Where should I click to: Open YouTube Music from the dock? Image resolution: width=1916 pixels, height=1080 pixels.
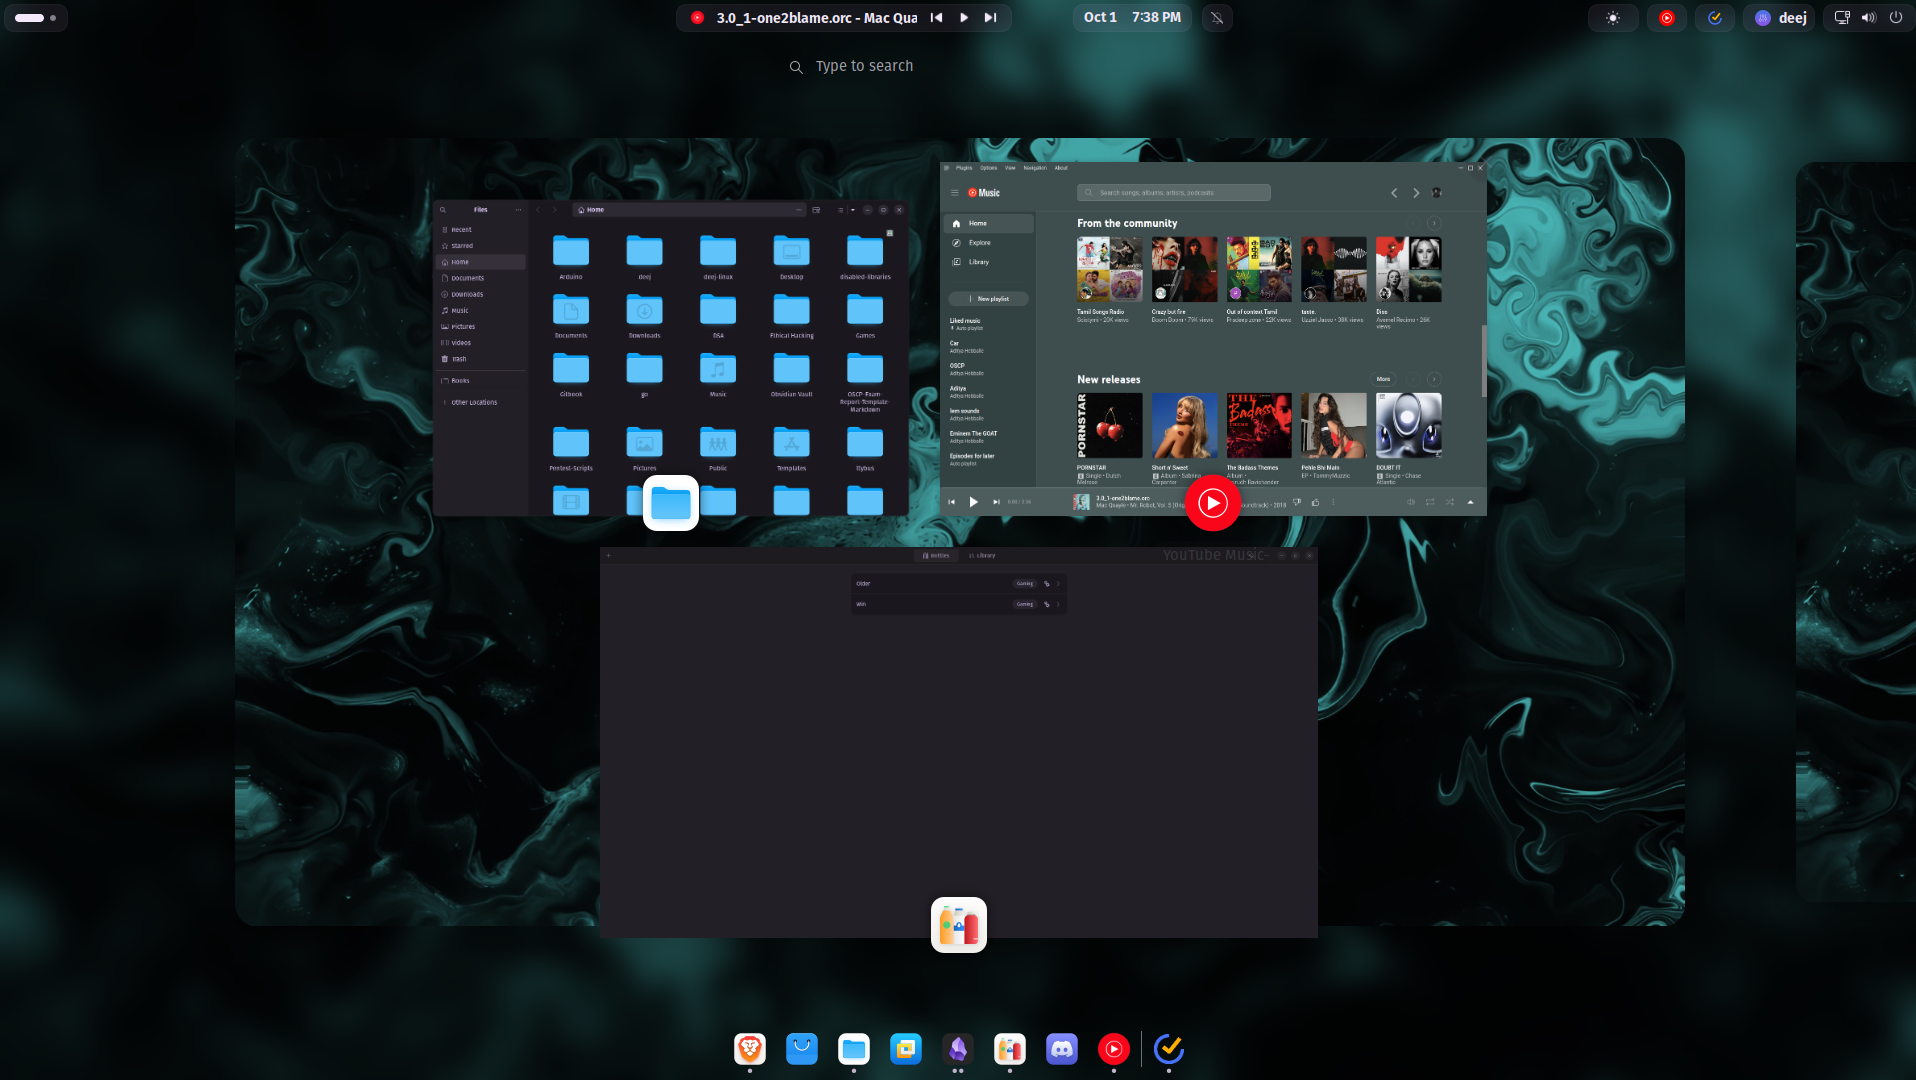(x=1114, y=1049)
